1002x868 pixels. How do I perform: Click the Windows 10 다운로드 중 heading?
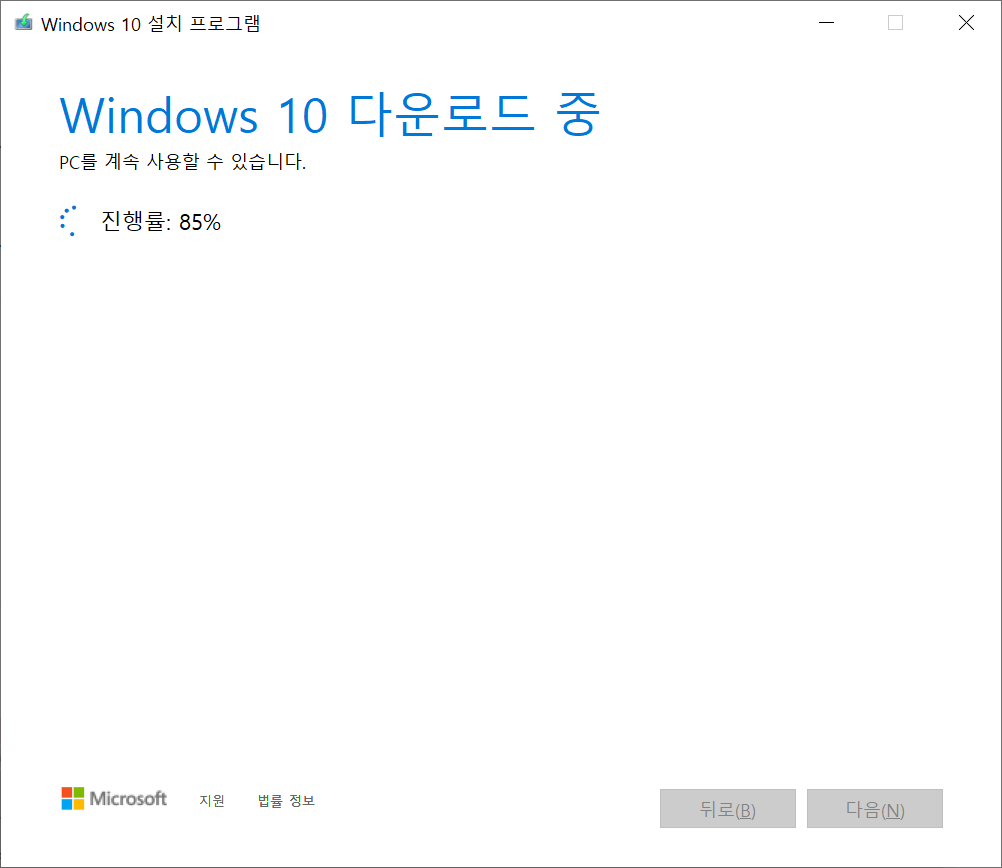point(330,115)
